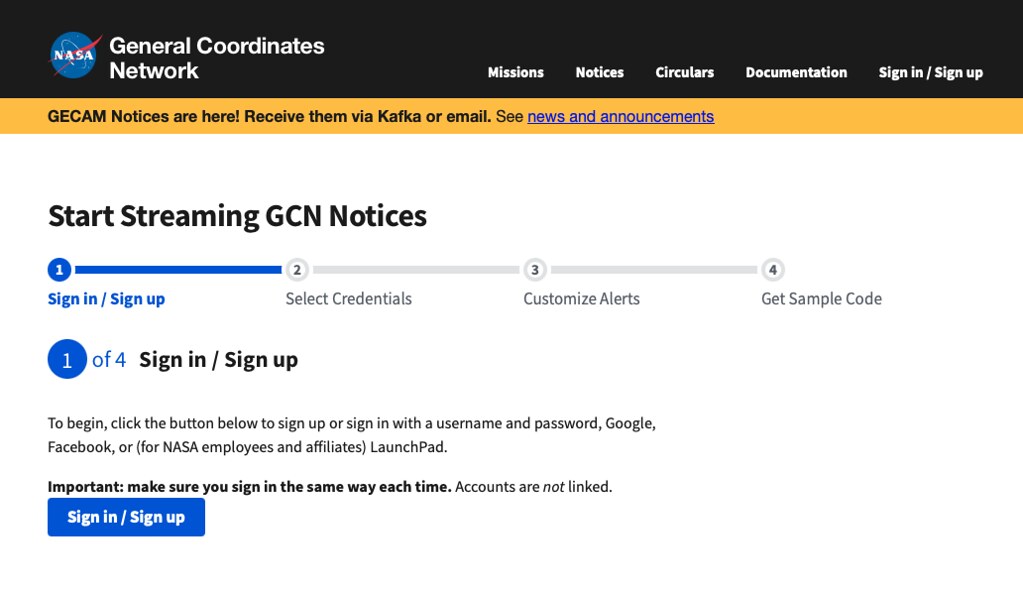Click the Start Streaming GCN Notices heading
The height and width of the screenshot is (591, 1023).
(237, 216)
